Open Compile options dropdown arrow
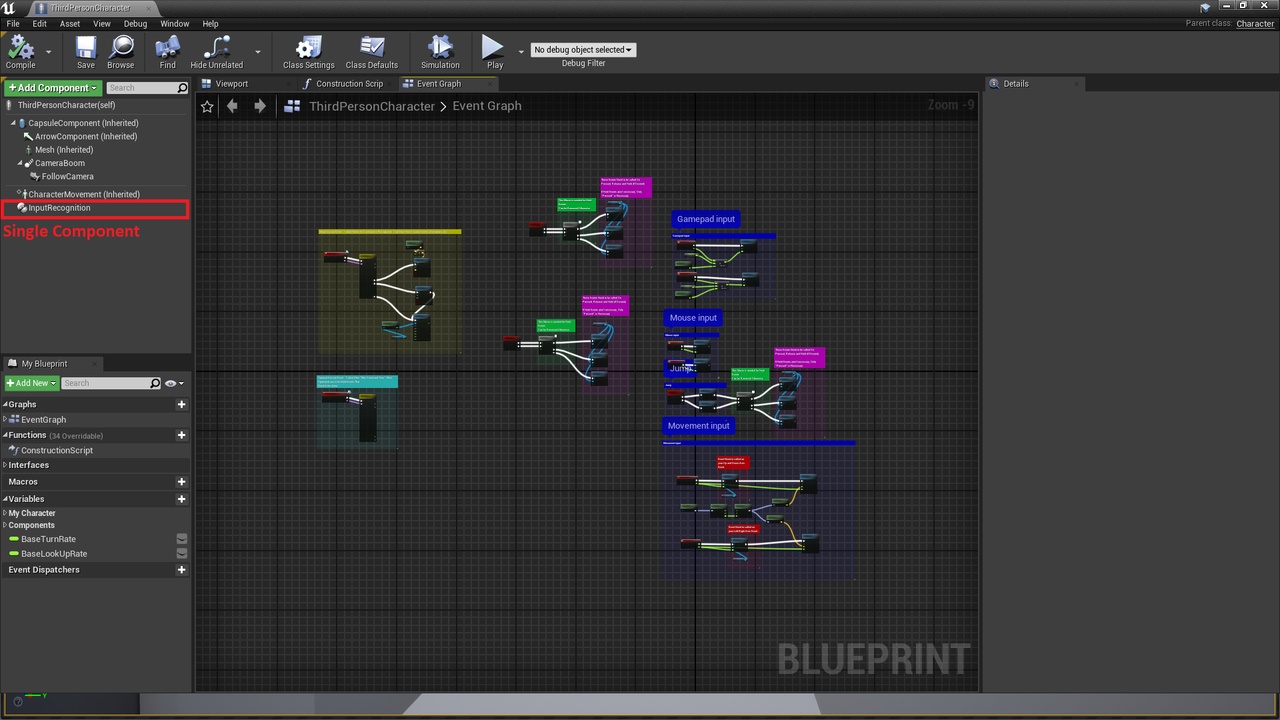Screen dimensions: 1280x720 pos(48,51)
